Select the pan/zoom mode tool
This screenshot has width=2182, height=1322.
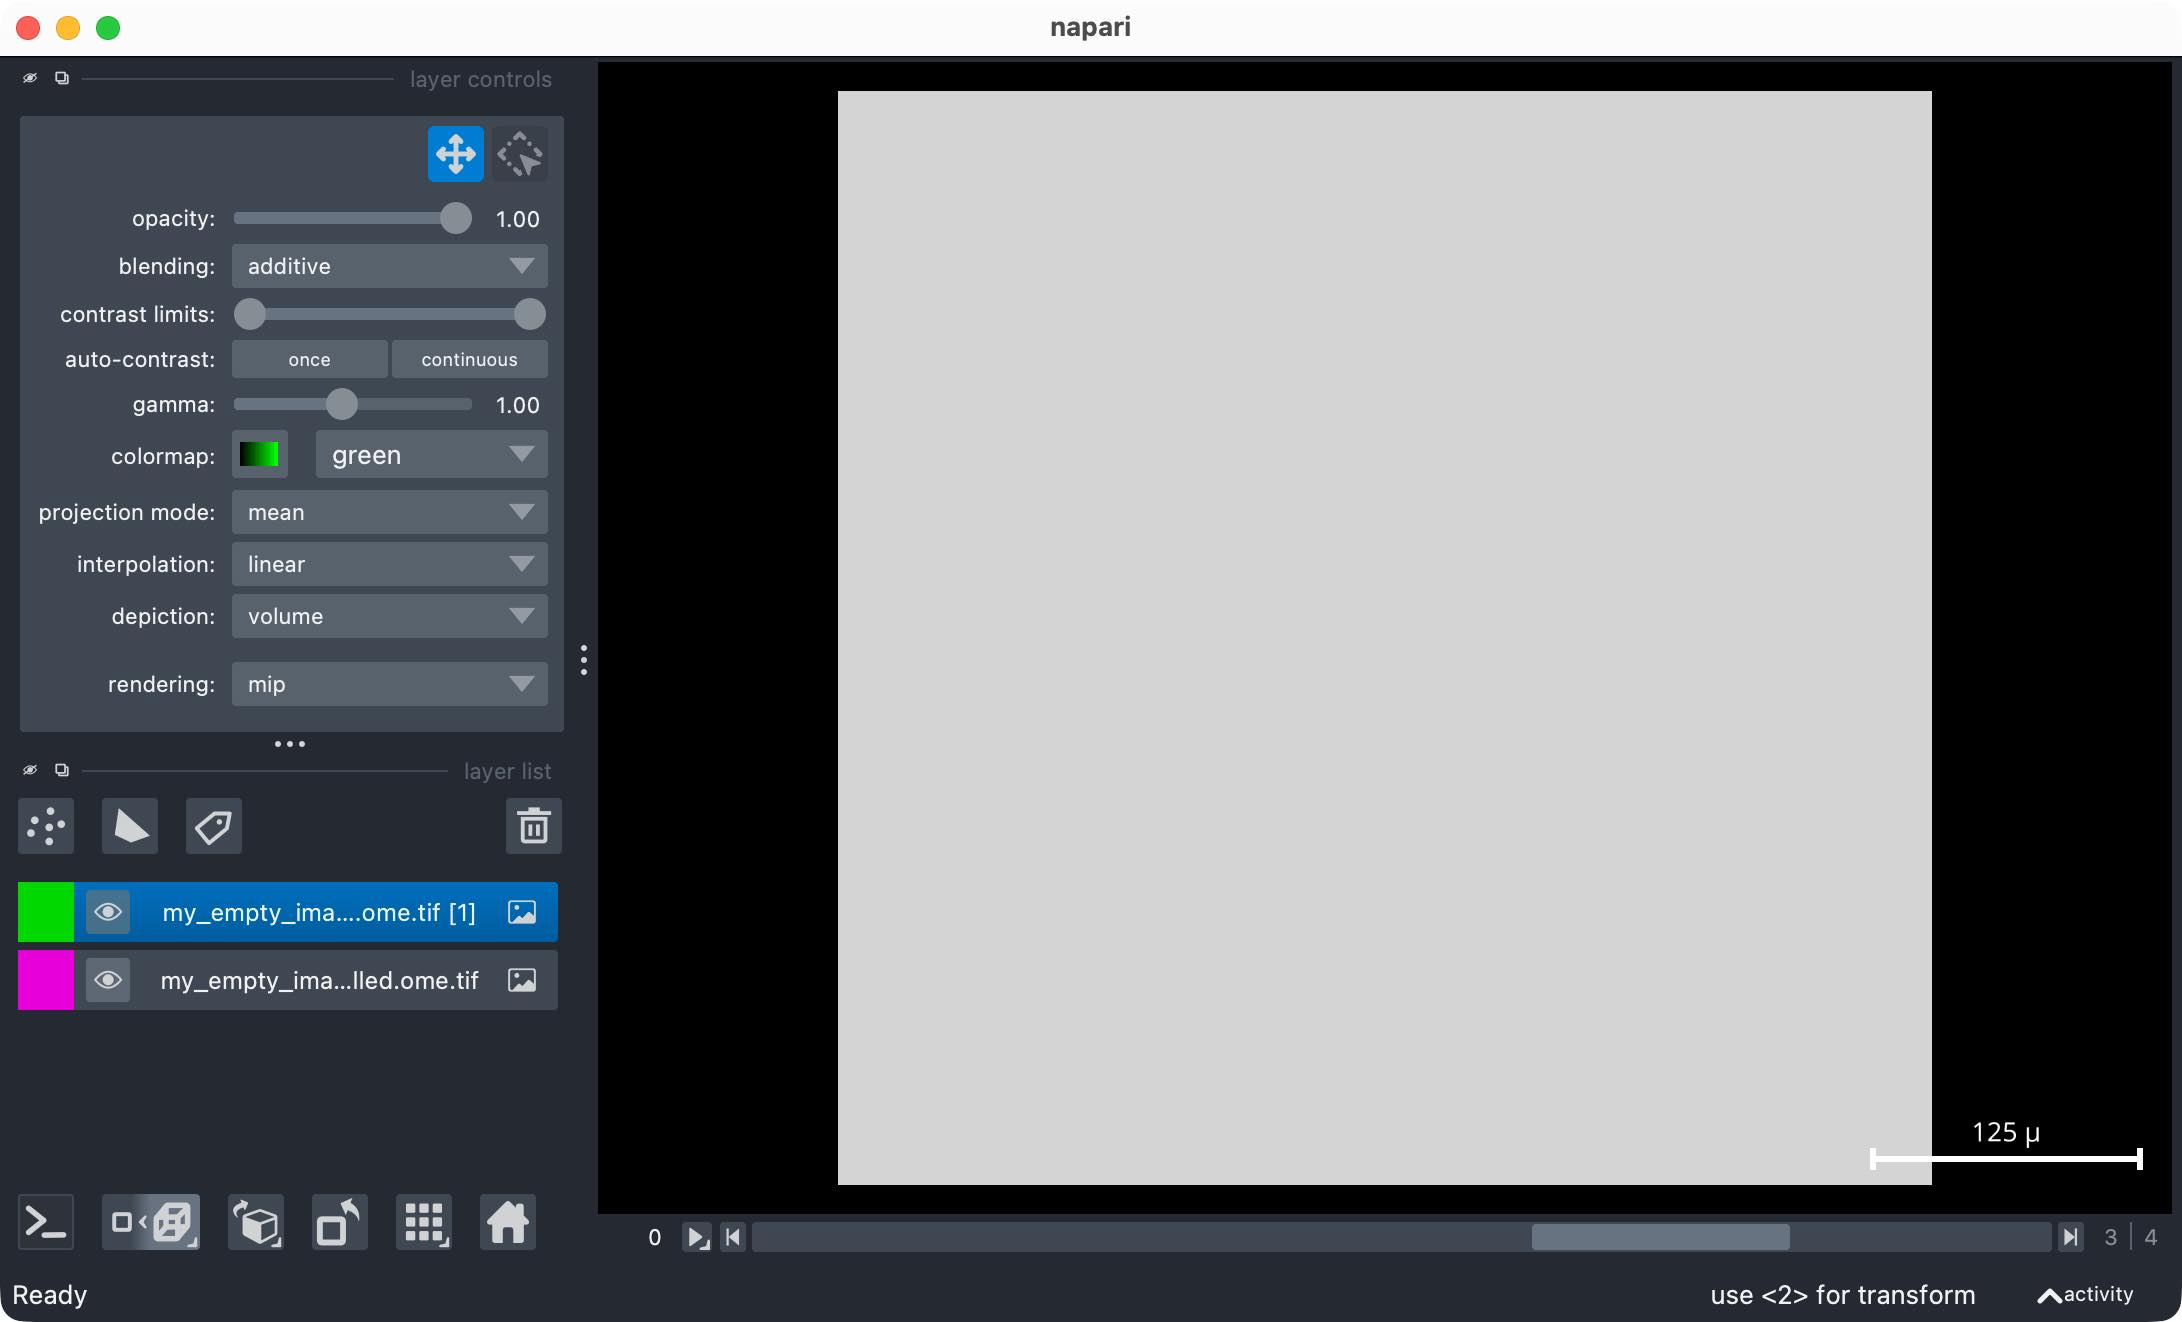(x=455, y=154)
